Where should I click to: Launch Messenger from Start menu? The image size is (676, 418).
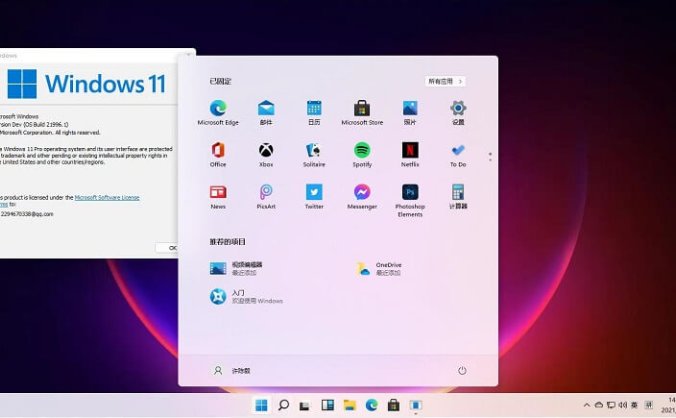[362, 197]
